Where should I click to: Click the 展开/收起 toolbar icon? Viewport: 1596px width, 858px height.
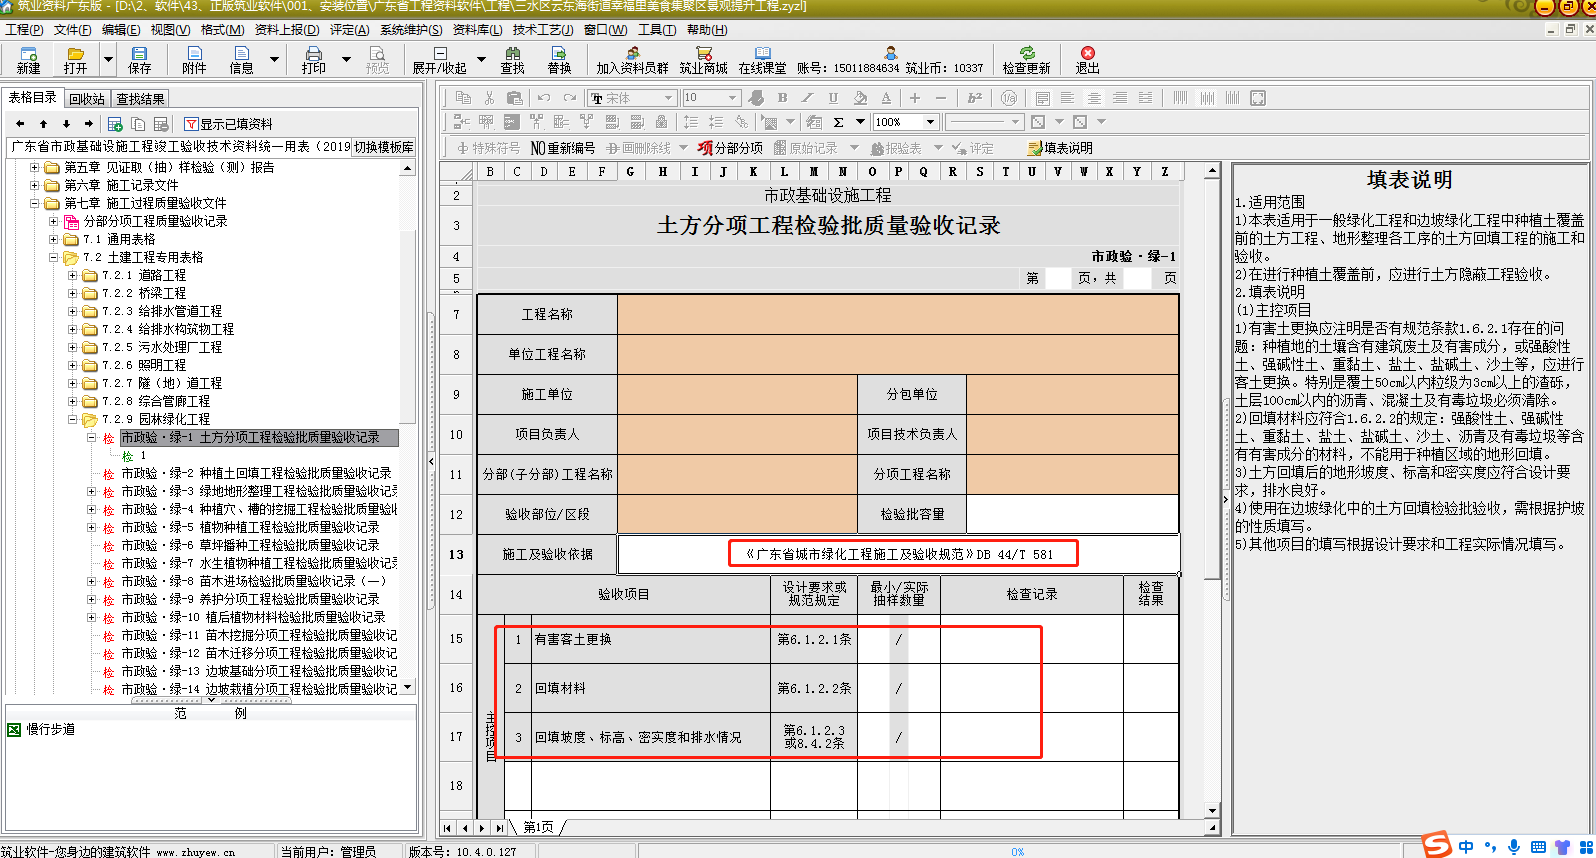[x=439, y=60]
